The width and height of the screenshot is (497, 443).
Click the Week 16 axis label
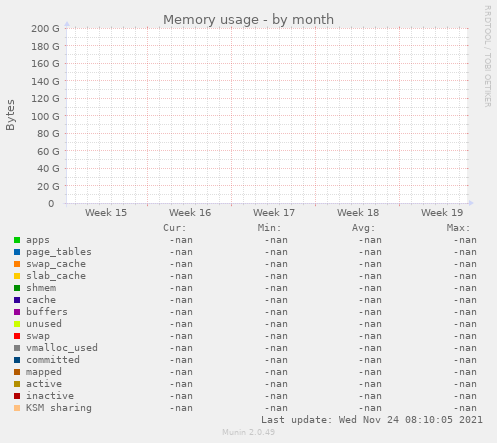(x=190, y=213)
